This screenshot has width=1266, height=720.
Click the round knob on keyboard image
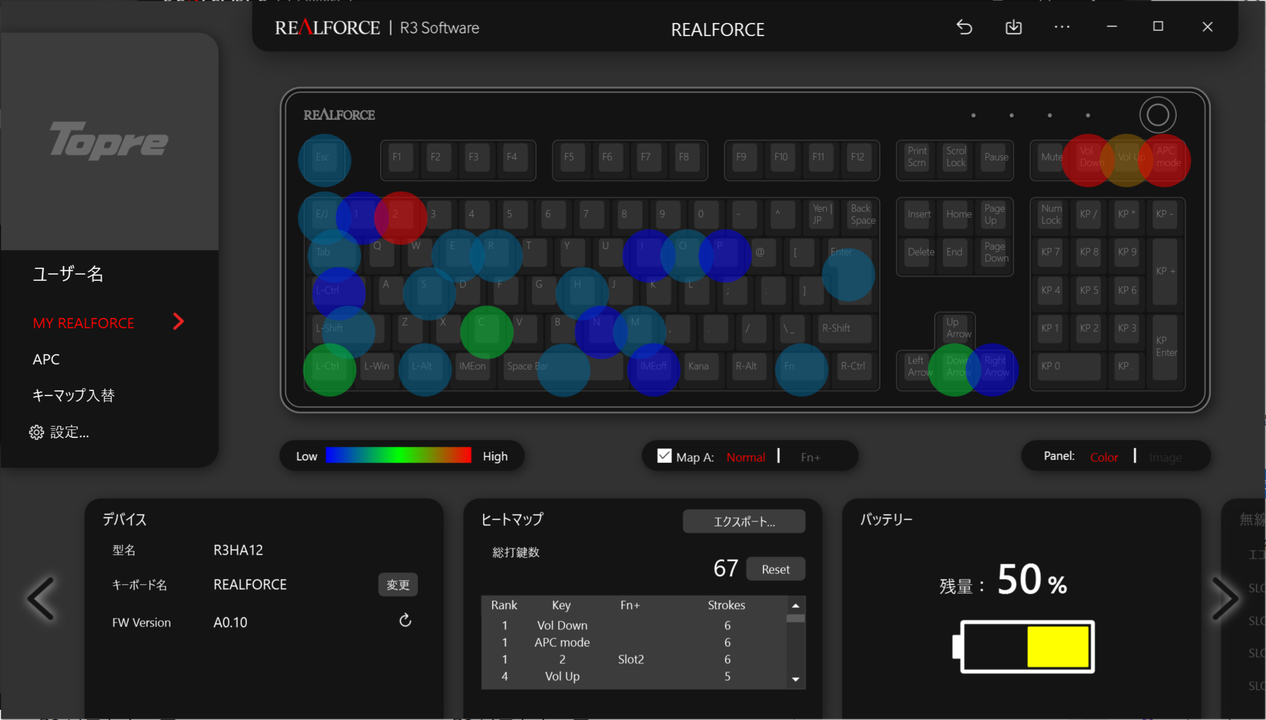[x=1158, y=115]
